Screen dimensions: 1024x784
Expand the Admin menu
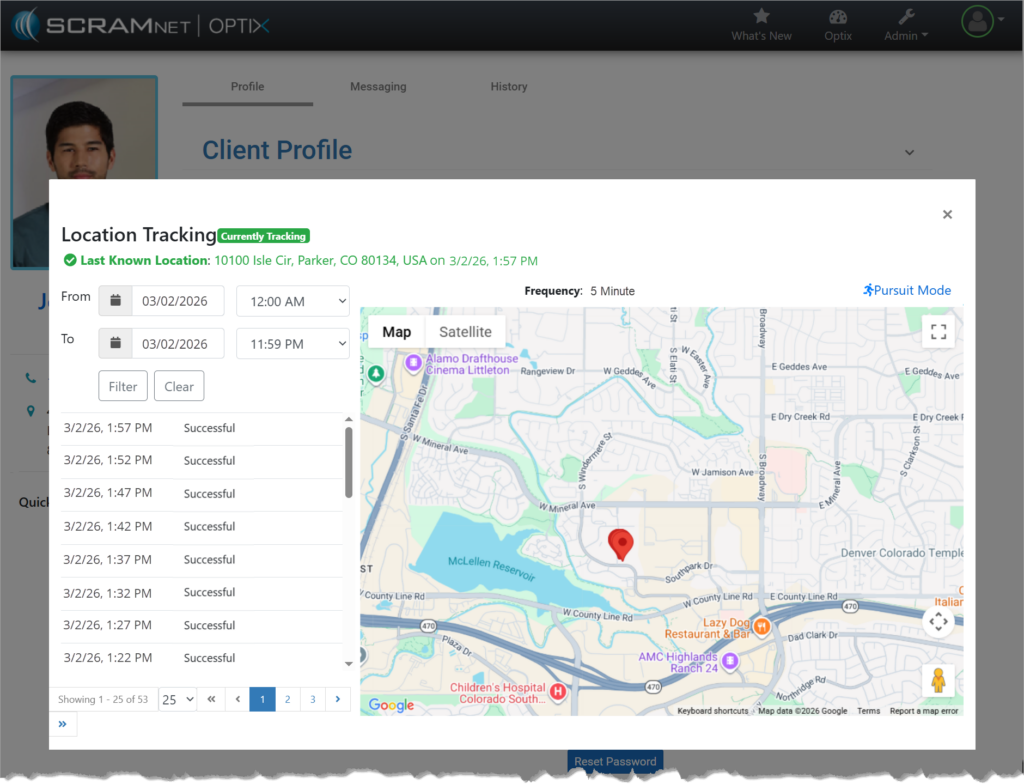[x=905, y=25]
